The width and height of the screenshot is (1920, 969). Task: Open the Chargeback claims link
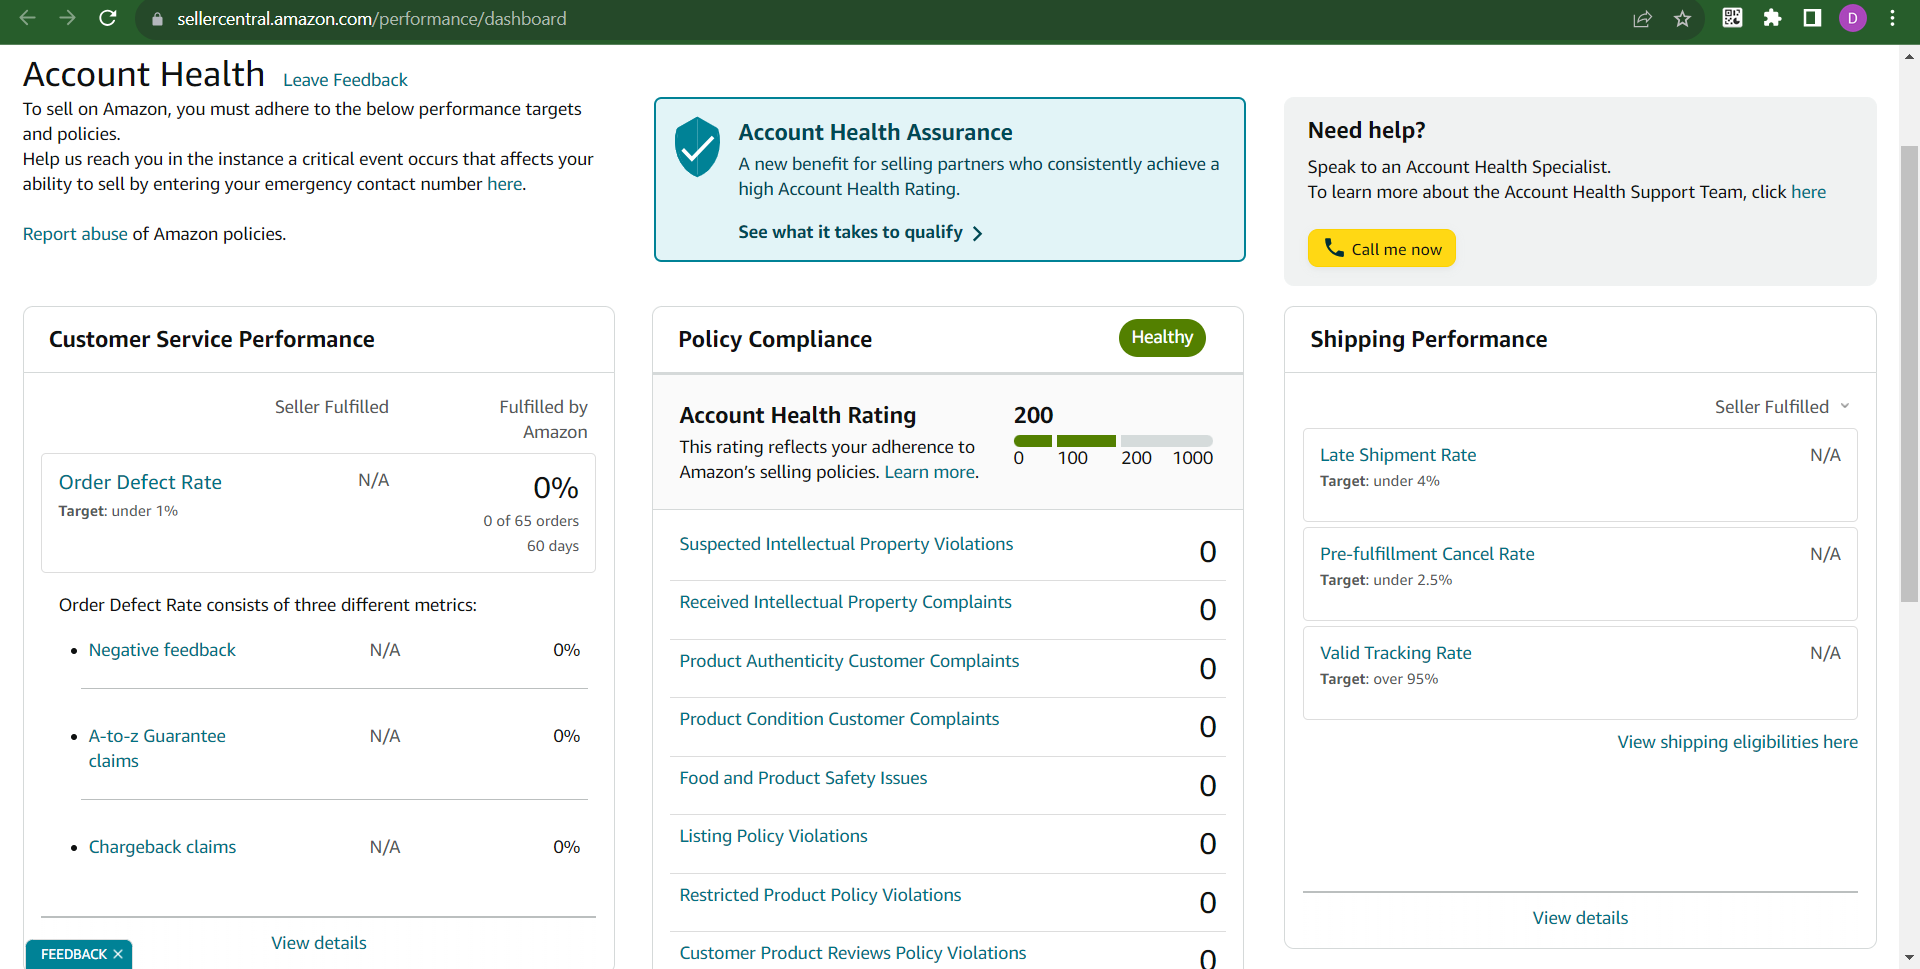coord(162,847)
